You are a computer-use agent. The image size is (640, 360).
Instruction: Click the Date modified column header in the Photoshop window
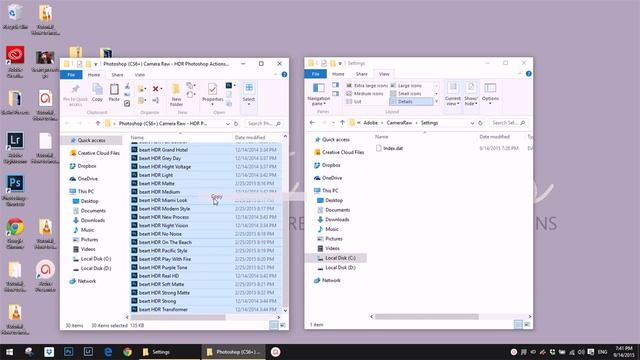coord(250,138)
